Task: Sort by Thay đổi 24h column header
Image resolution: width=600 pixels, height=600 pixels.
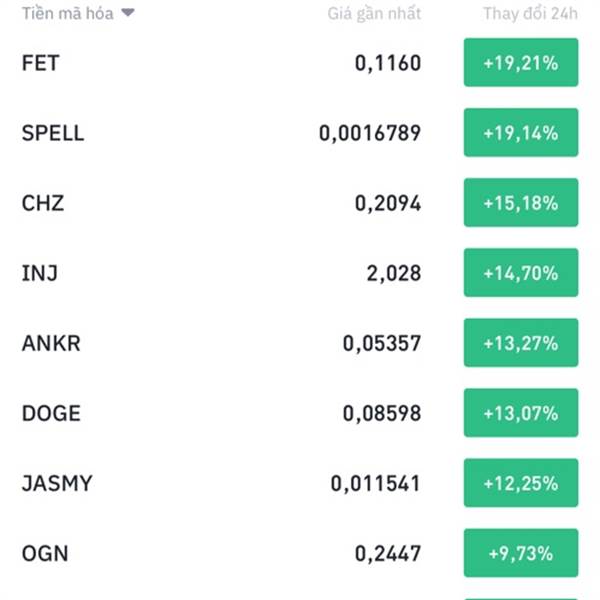Action: tap(530, 14)
